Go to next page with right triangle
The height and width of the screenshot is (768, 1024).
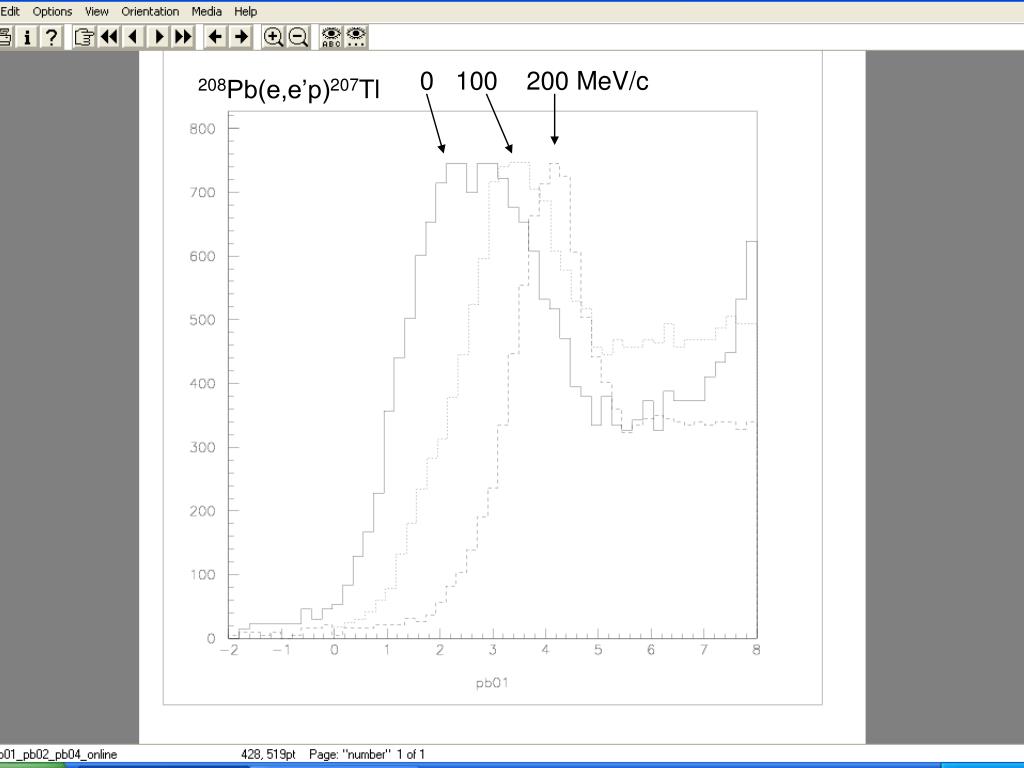pos(159,37)
